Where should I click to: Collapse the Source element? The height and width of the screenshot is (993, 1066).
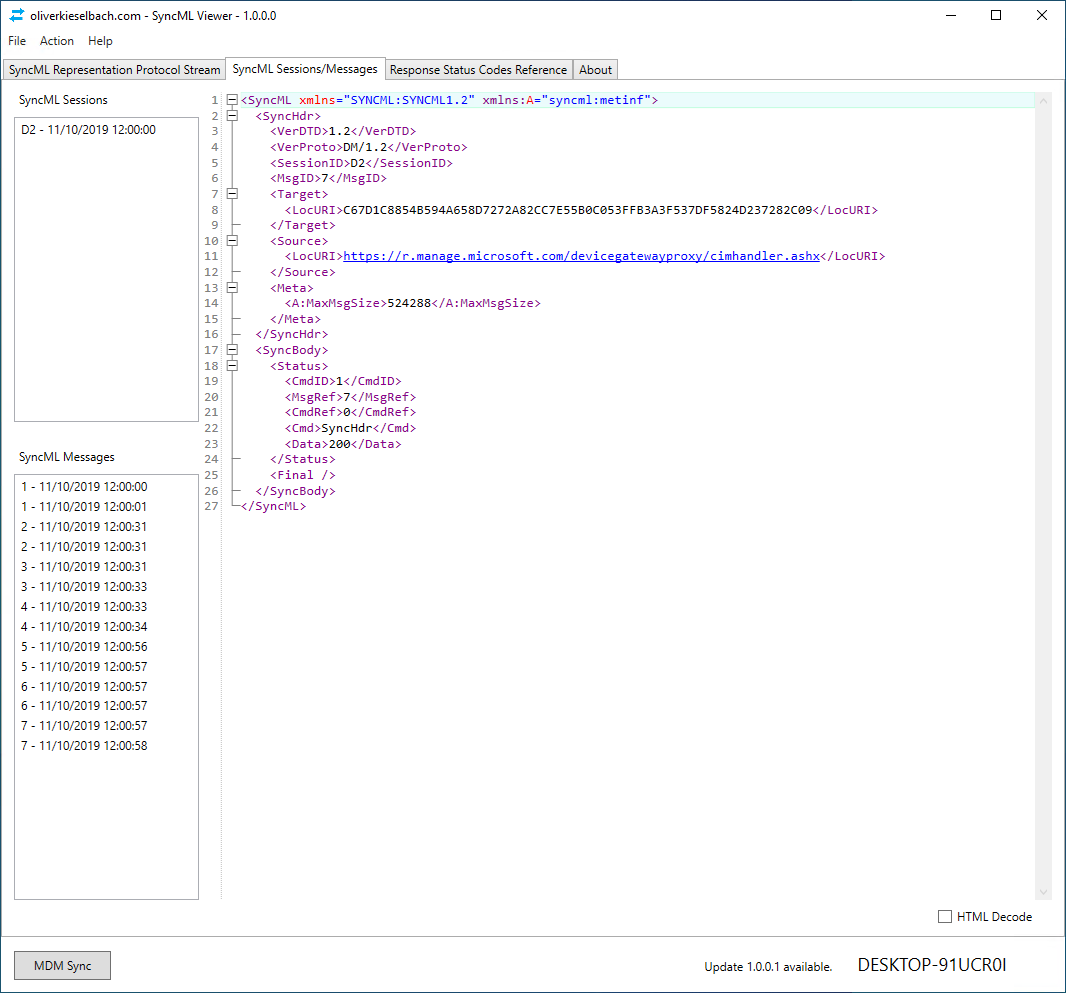231,240
